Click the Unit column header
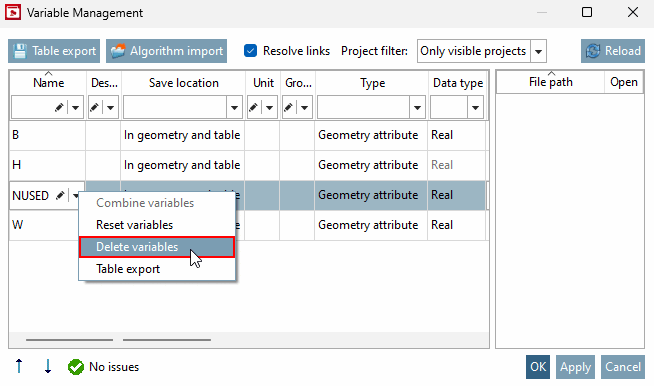This screenshot has height=386, width=654. point(263,83)
